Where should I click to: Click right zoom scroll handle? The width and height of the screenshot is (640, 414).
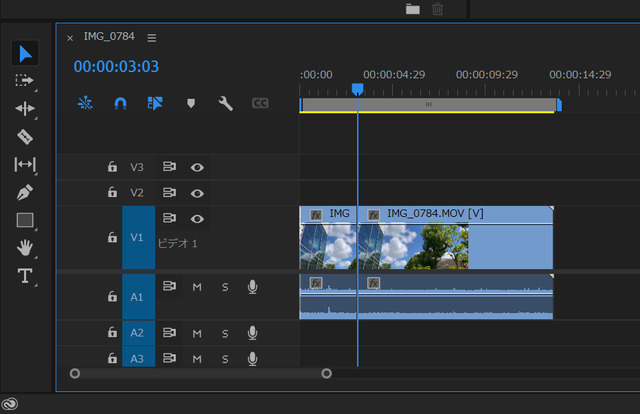click(327, 374)
